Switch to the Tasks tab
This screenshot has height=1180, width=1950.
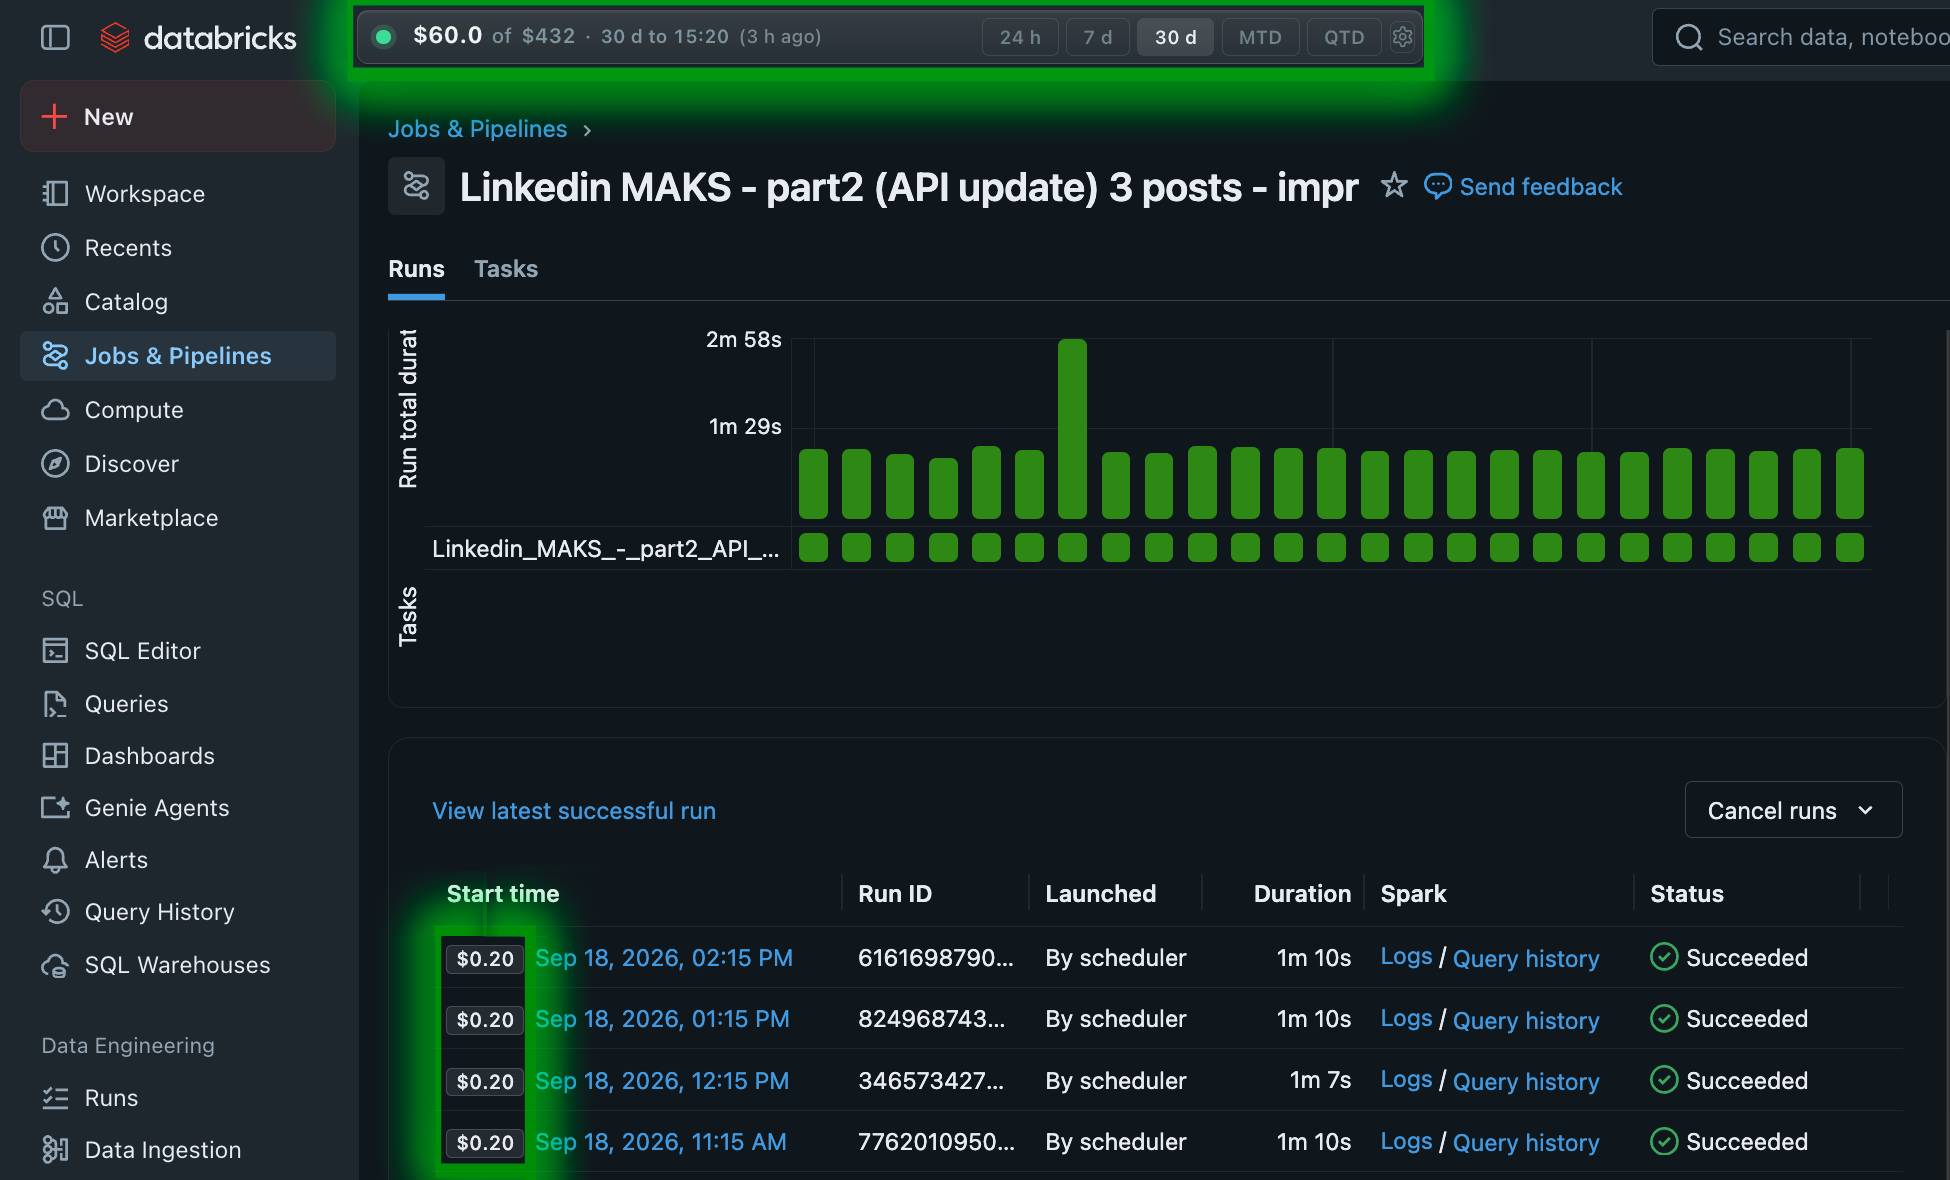click(x=506, y=269)
